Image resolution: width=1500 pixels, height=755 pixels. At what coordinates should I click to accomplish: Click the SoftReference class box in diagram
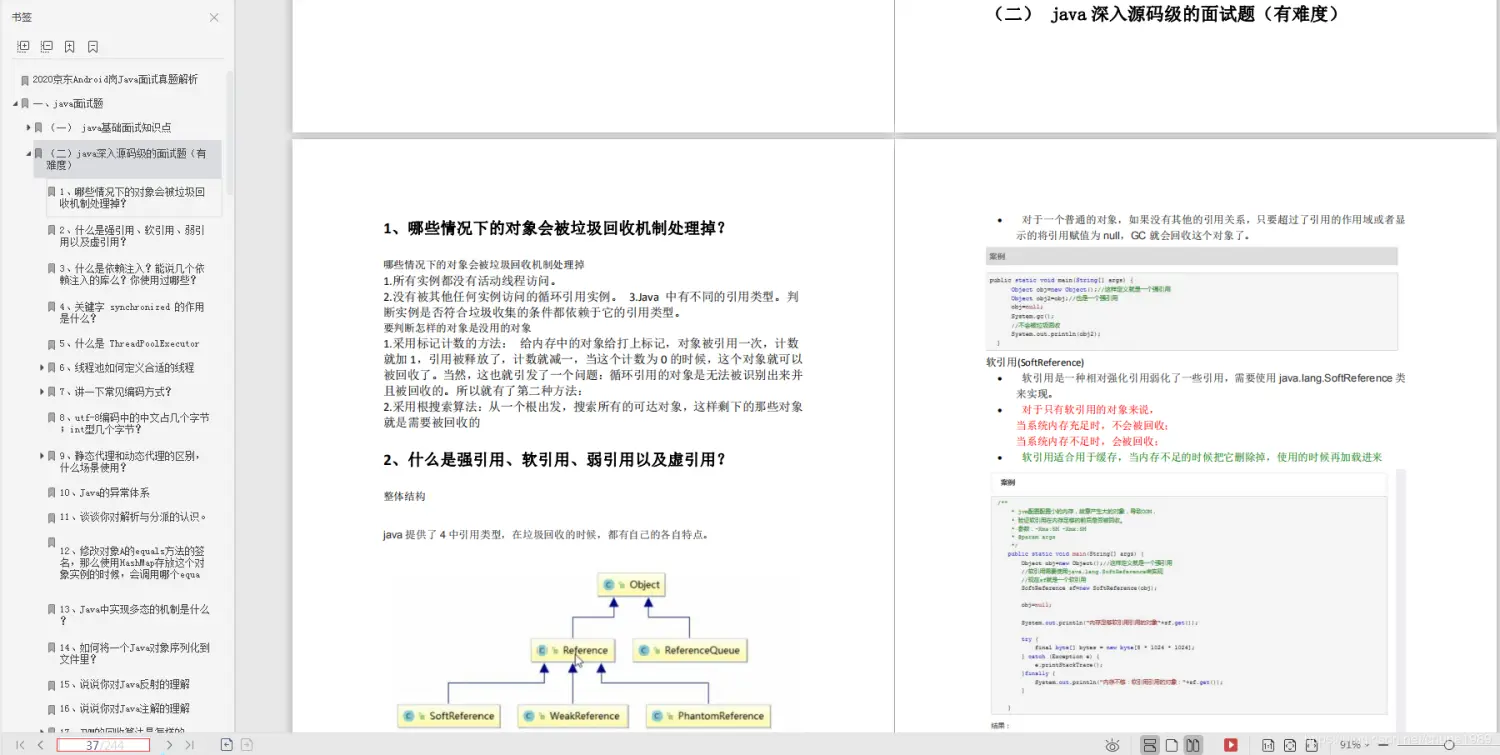click(x=449, y=716)
